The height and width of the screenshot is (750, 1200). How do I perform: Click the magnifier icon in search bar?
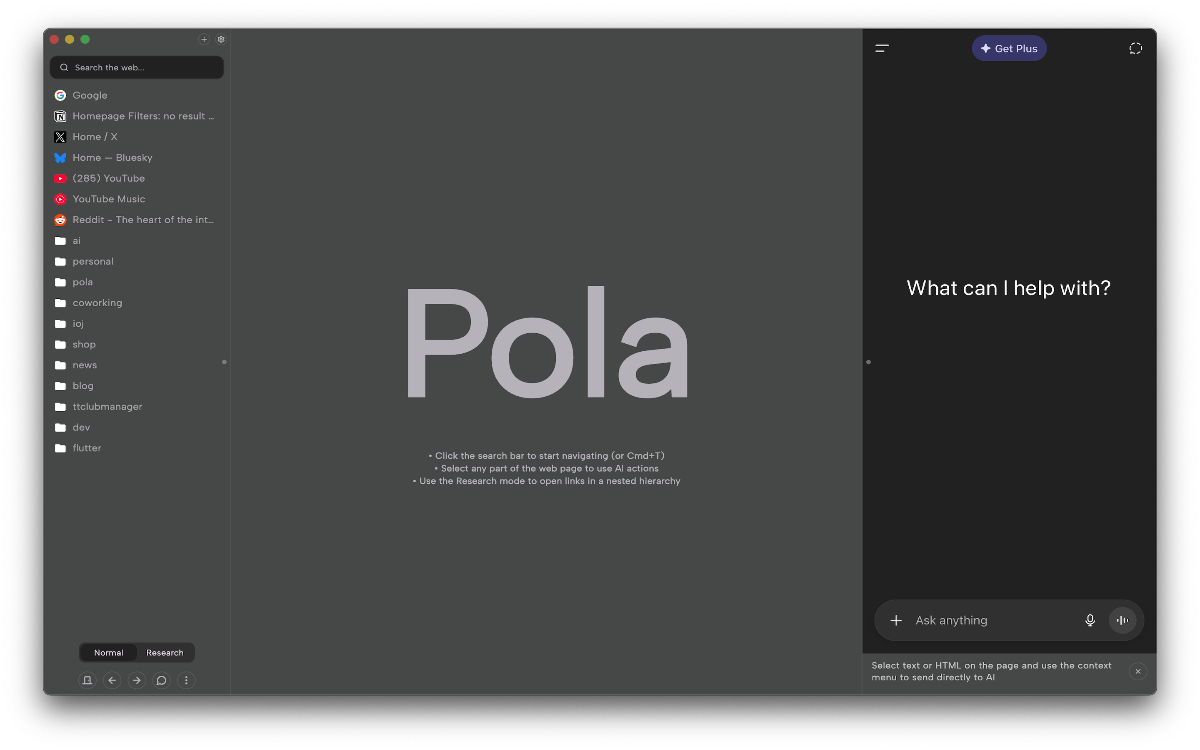pyautogui.click(x=65, y=68)
